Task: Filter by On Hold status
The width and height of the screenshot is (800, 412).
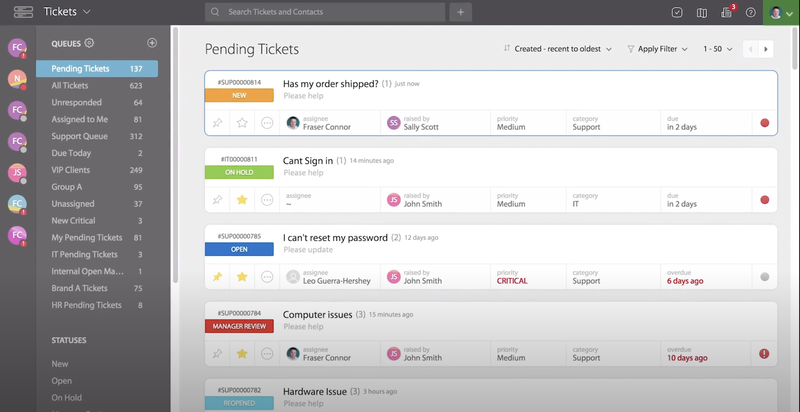Action: pos(66,397)
